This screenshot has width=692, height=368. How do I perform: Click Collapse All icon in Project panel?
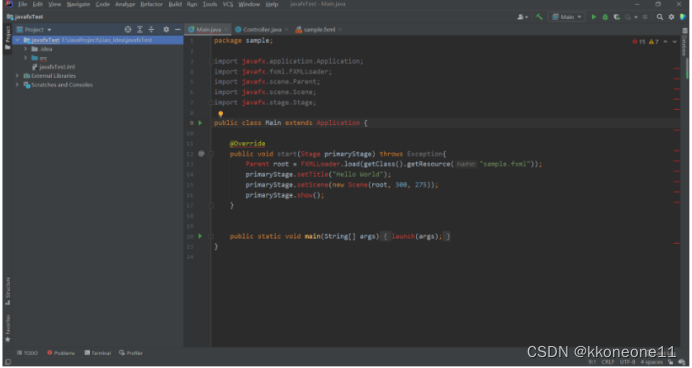point(151,30)
